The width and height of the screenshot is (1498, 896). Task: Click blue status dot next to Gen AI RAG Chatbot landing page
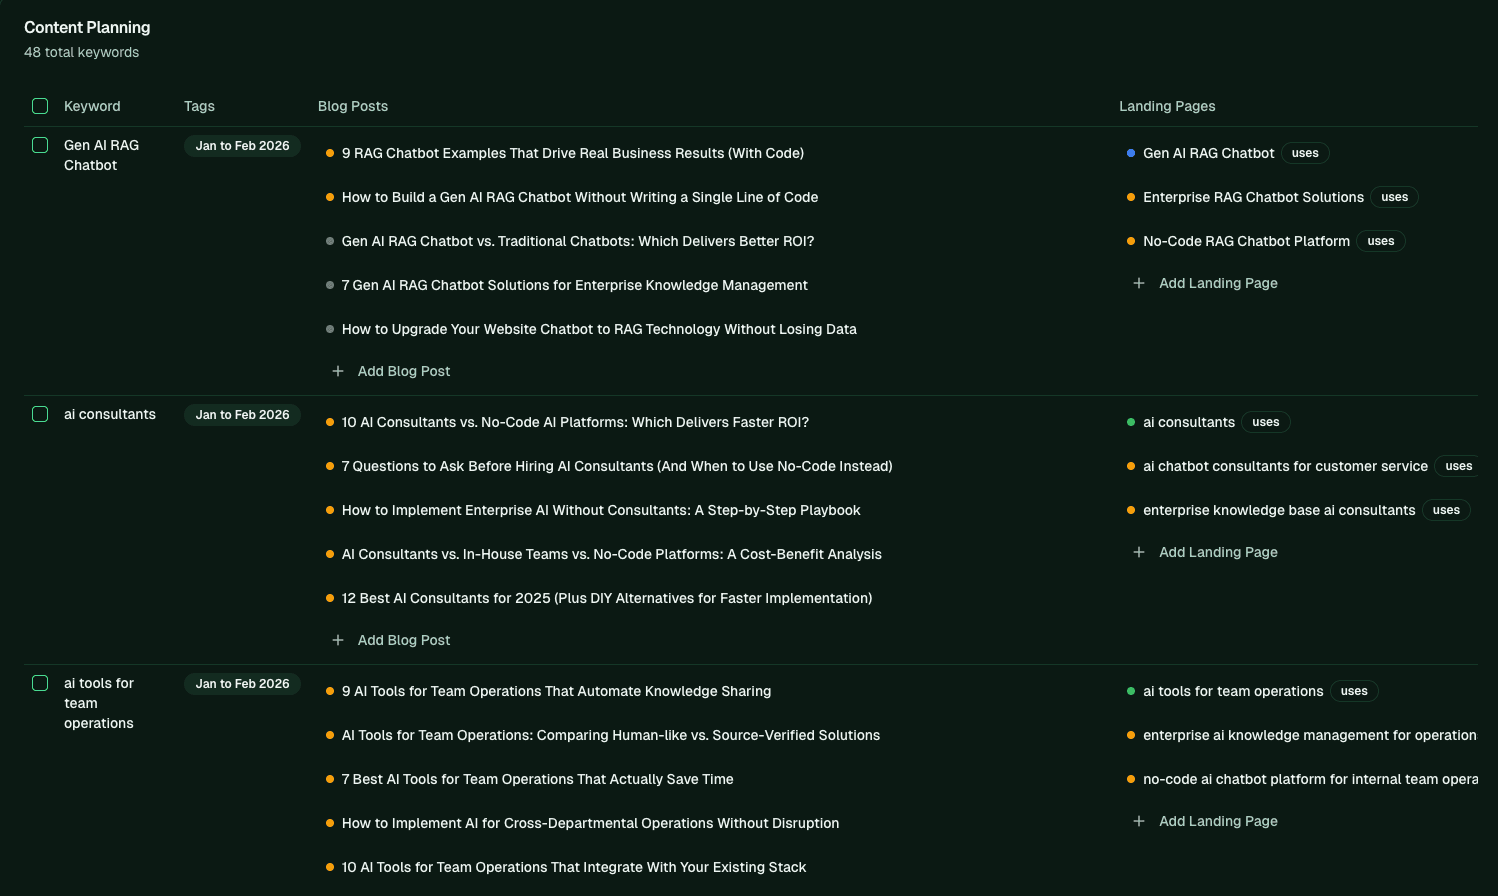click(x=1131, y=153)
